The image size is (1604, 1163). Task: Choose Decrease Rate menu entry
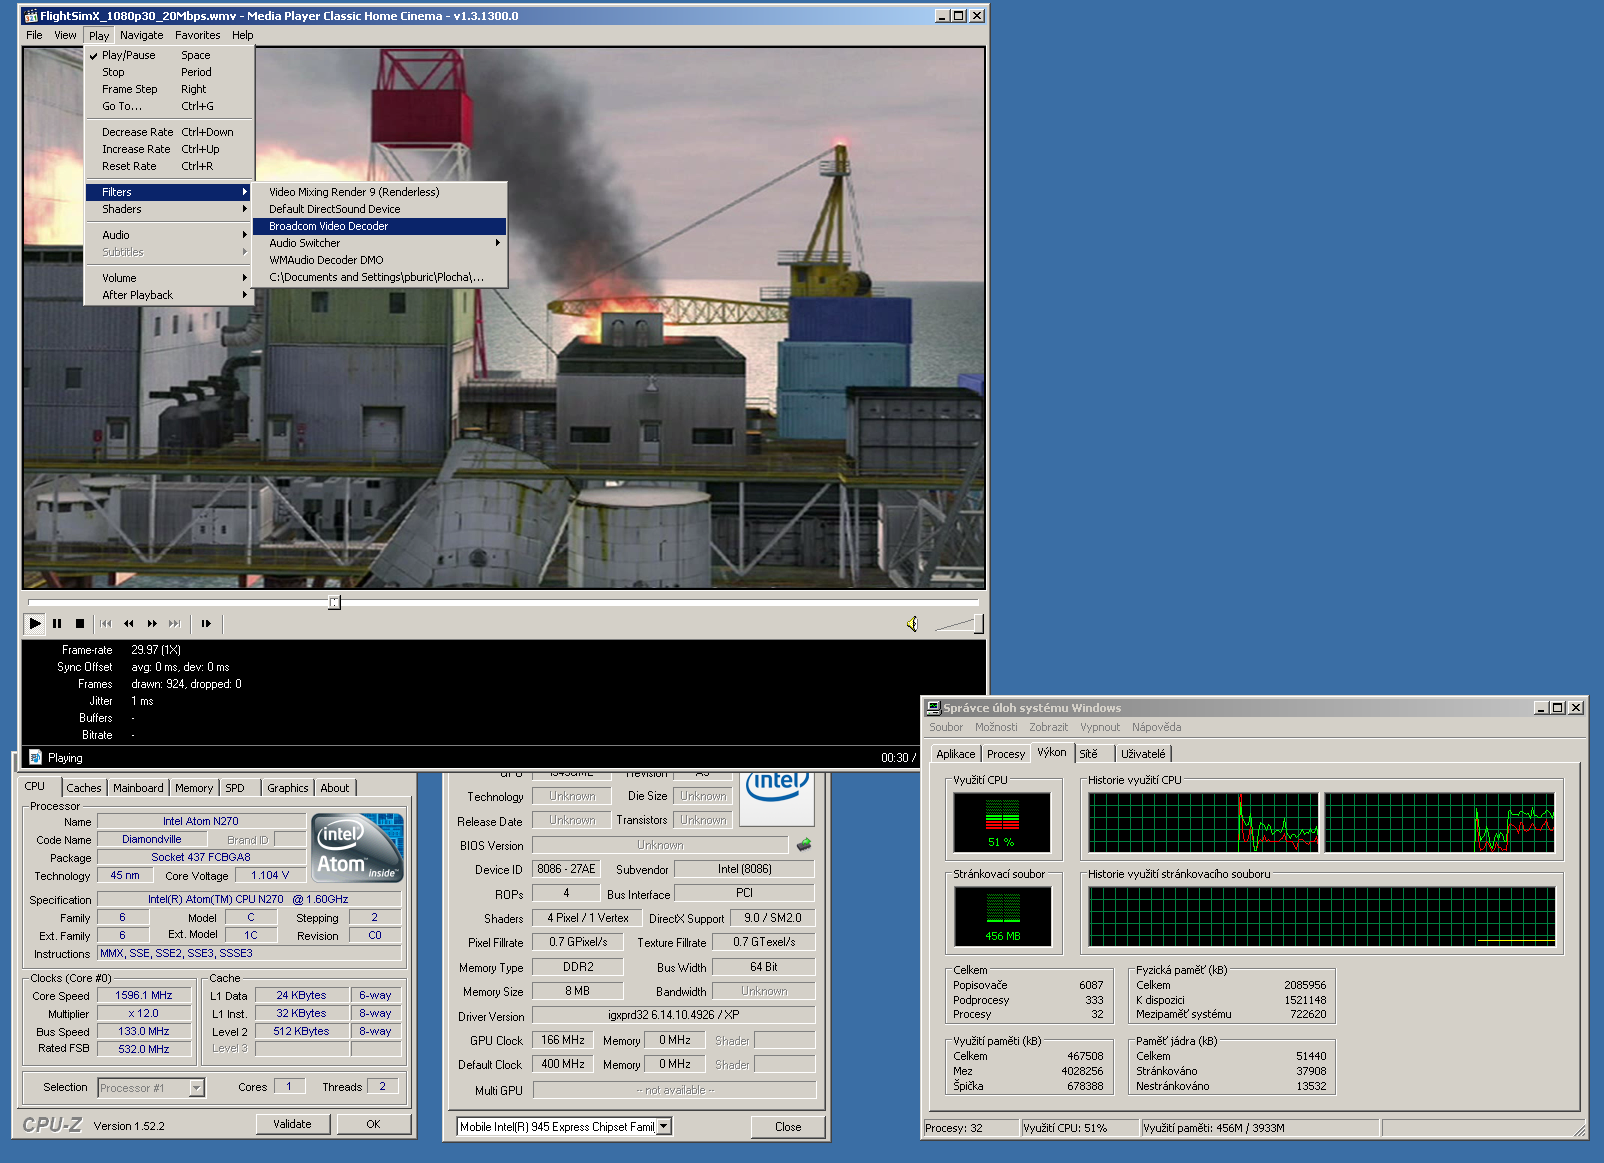[169, 132]
